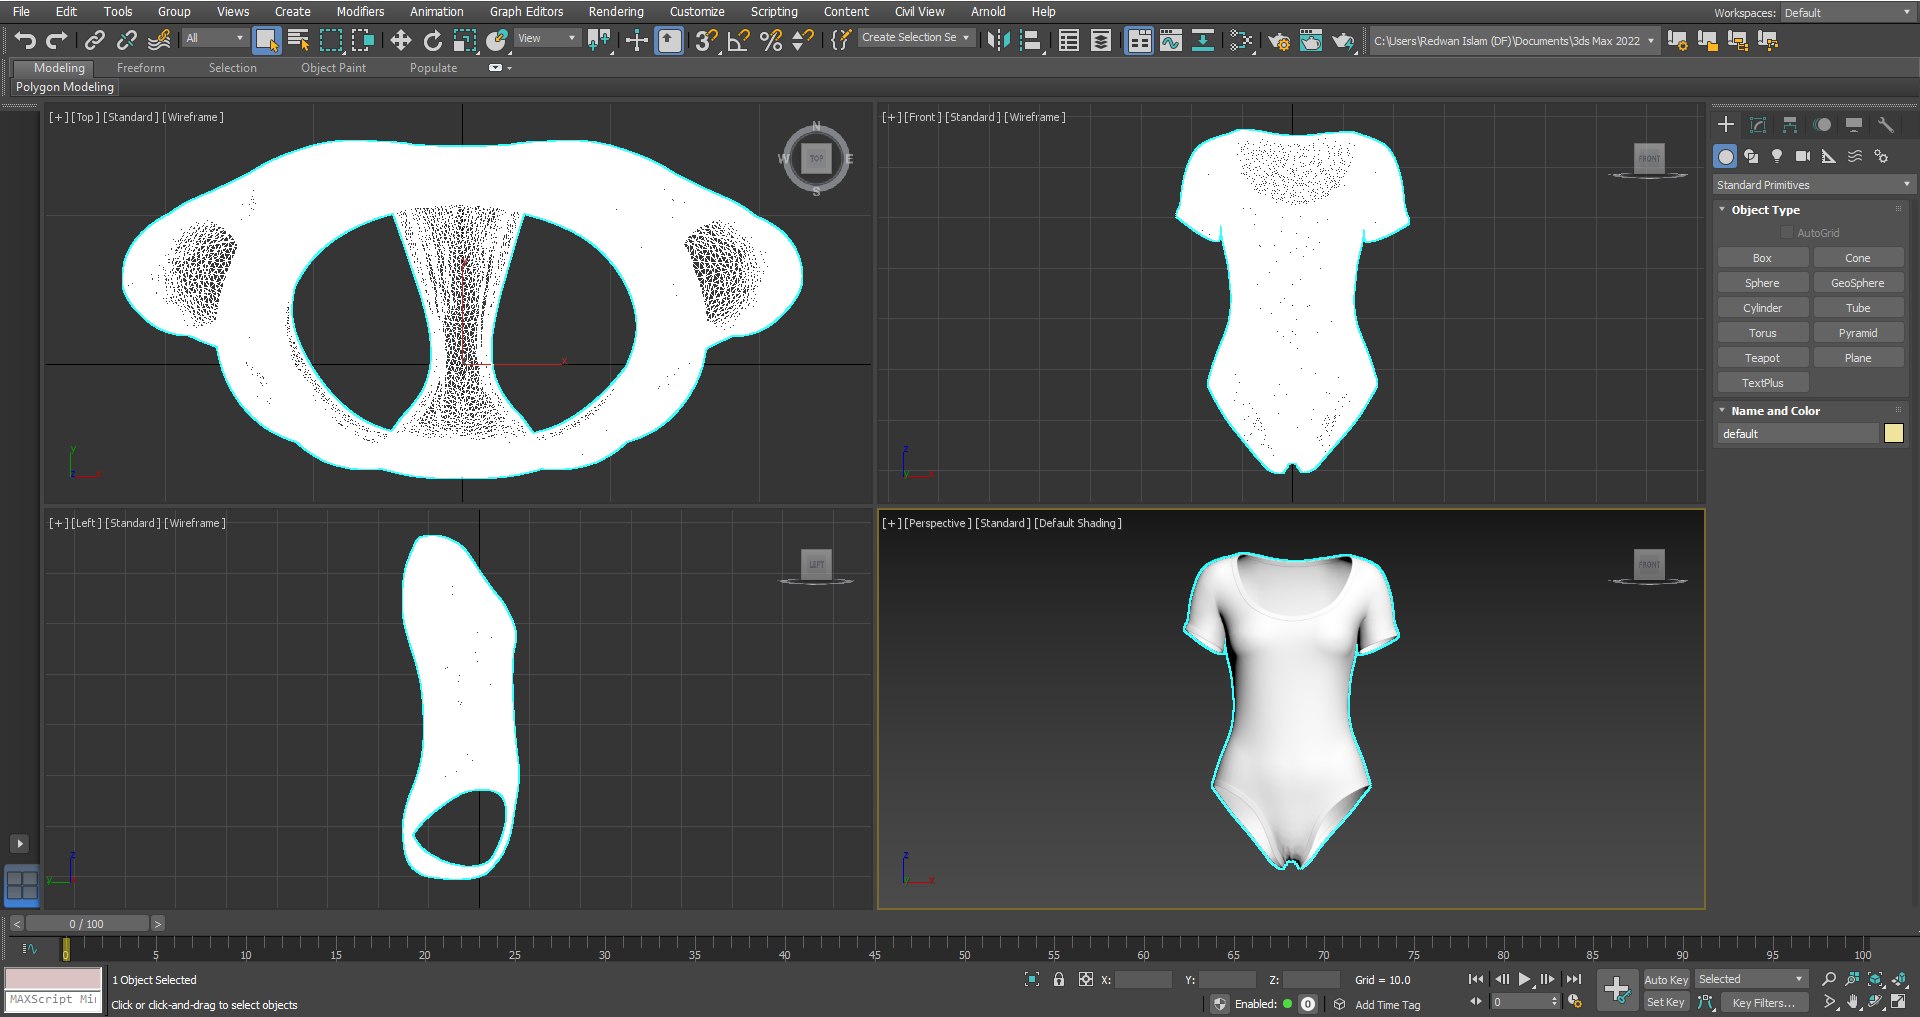The image size is (1920, 1017).
Task: Toggle the Ribbon display icon
Action: 1139,40
